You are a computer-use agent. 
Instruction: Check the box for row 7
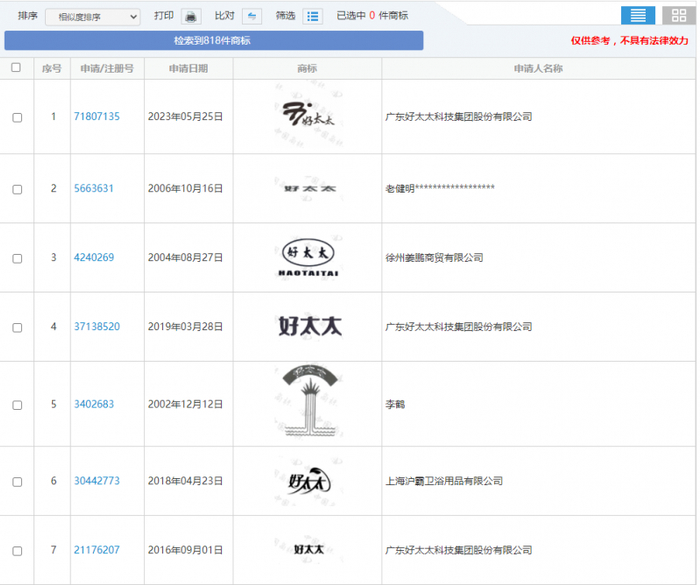[x=17, y=551]
